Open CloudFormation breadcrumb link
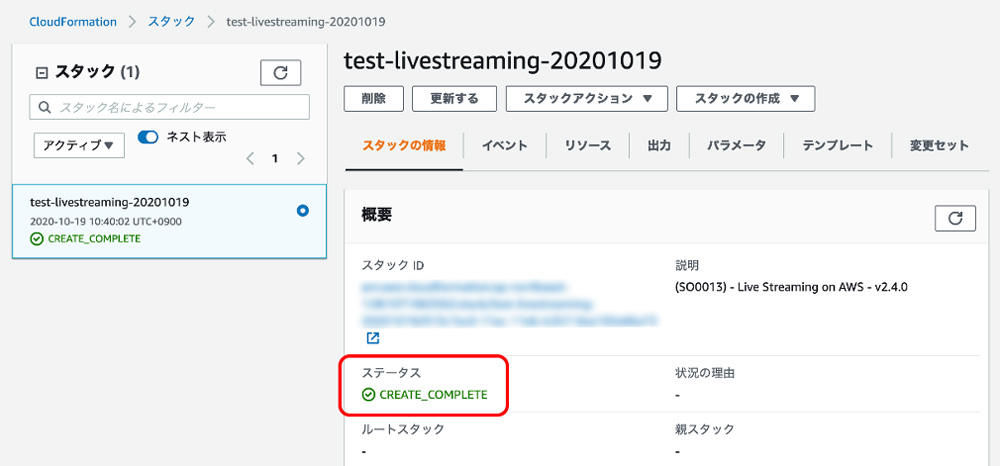 73,22
